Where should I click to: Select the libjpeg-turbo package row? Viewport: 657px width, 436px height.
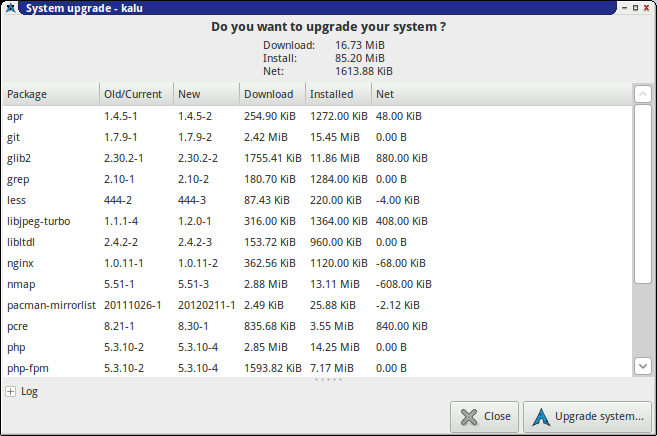317,221
